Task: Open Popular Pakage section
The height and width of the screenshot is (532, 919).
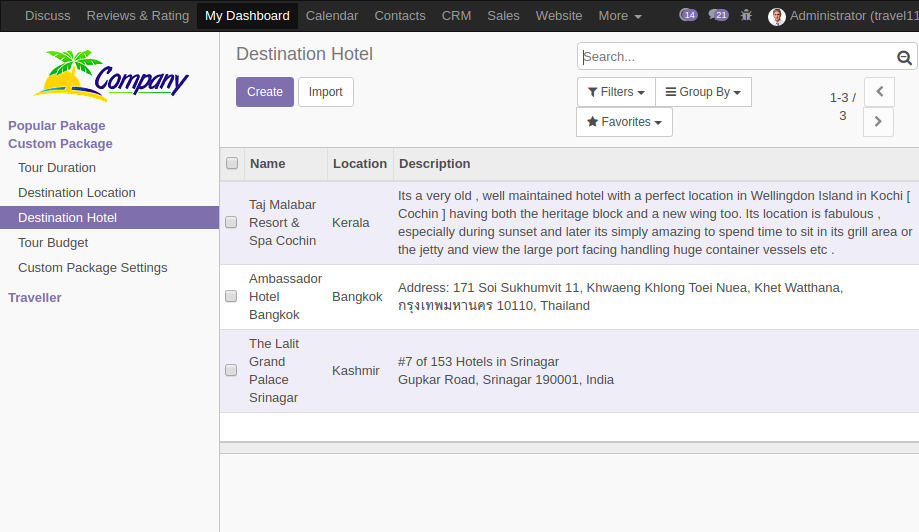Action: (57, 126)
